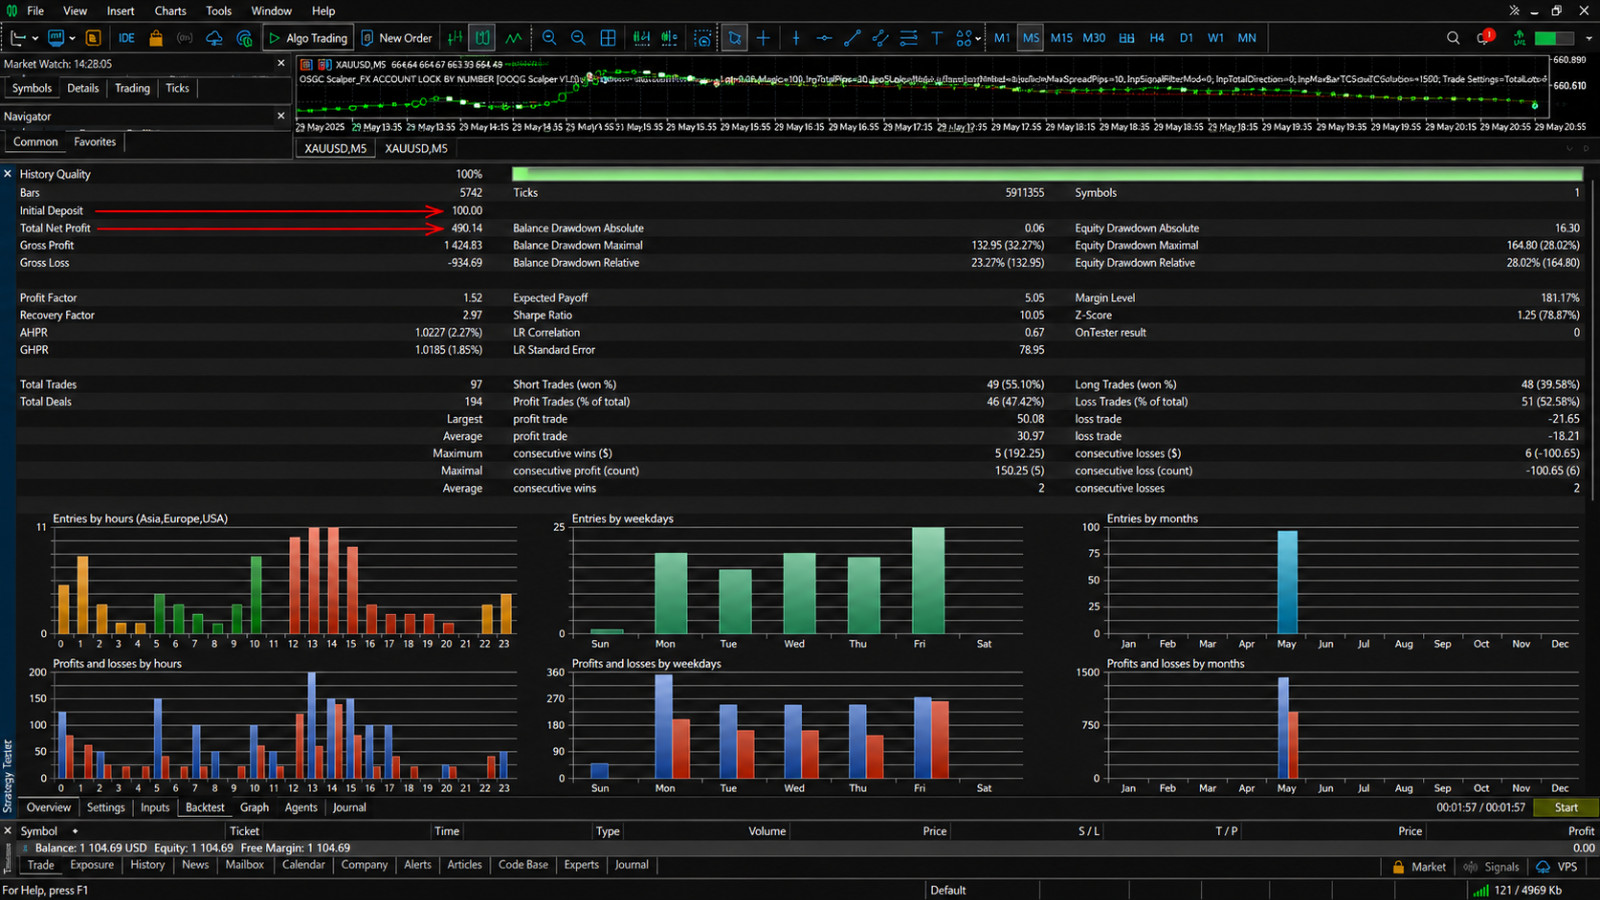Screen dimensions: 1600x900
Task: Close the Market Watch panel
Action: coord(281,63)
